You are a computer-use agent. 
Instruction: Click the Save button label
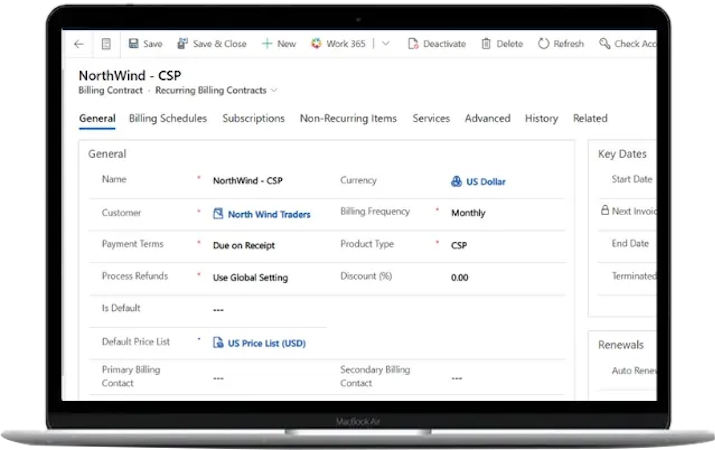[153, 44]
